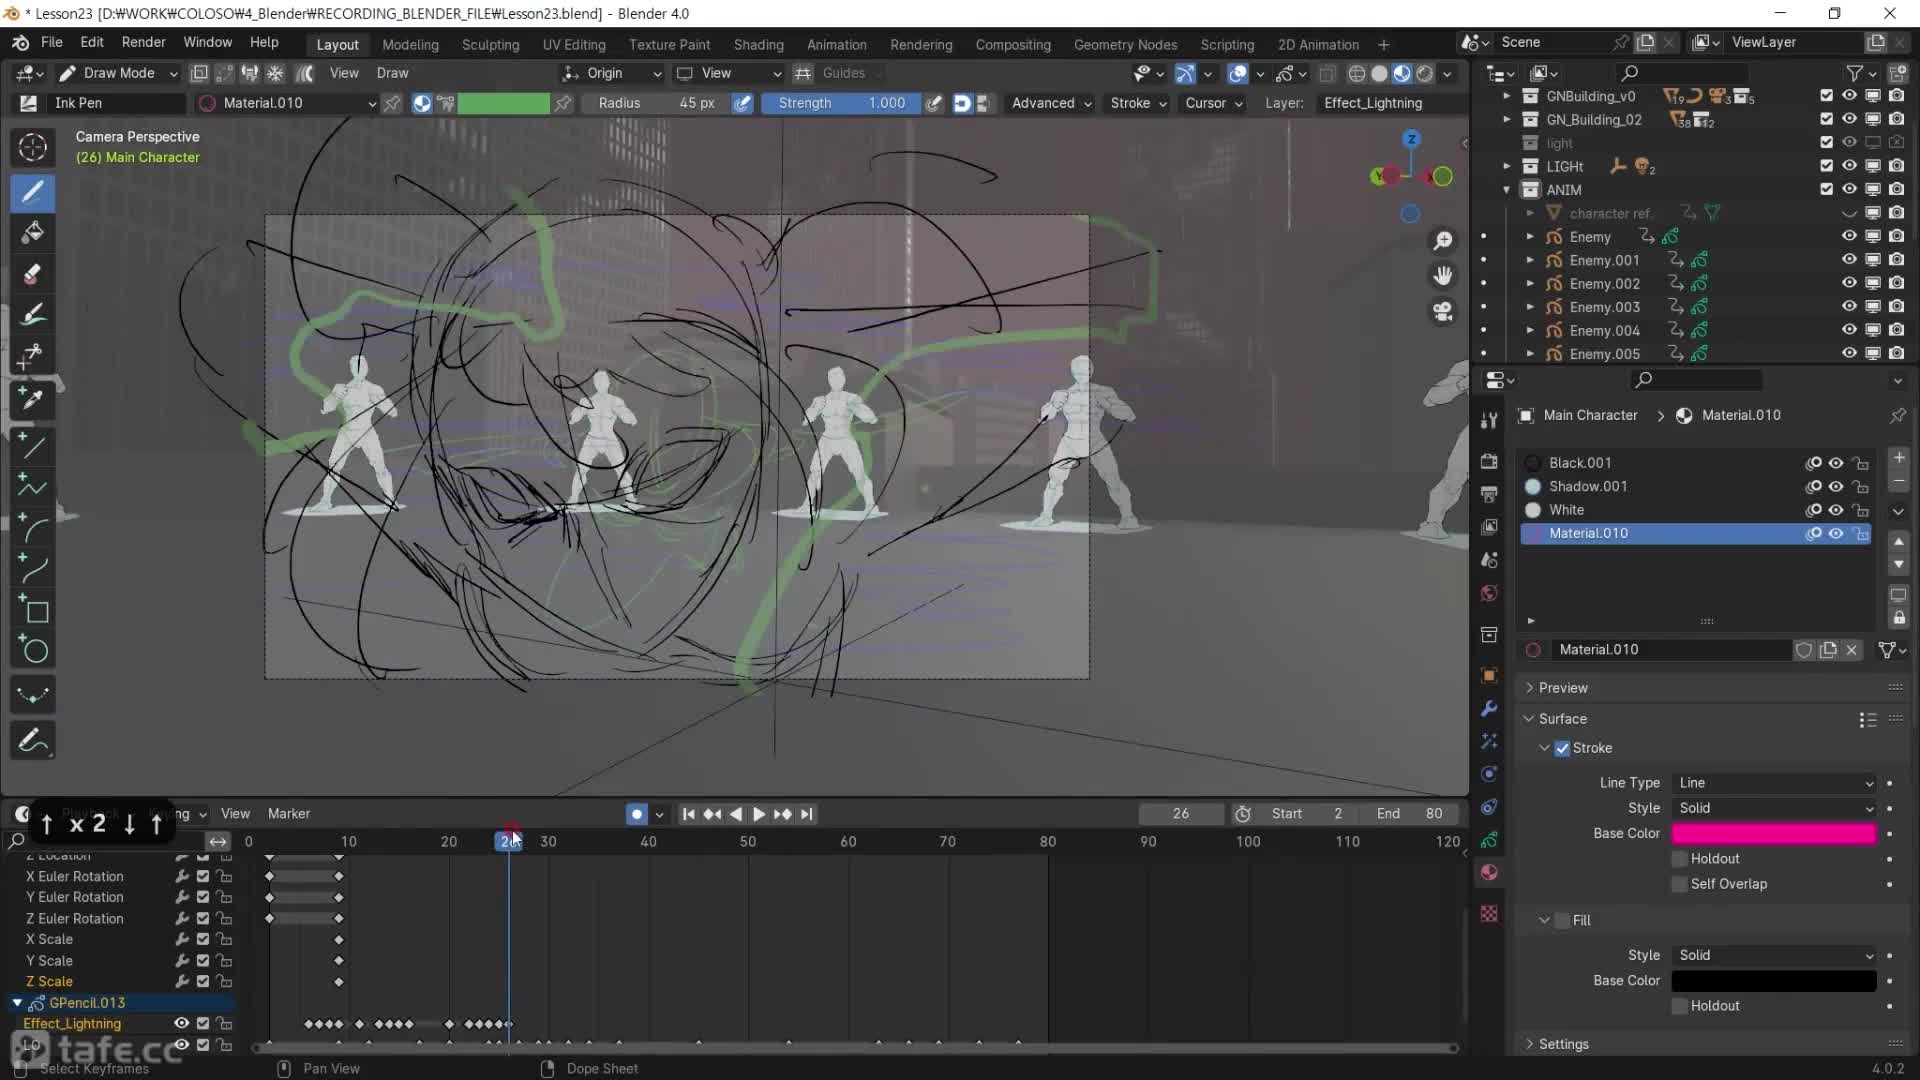Open the Render menu
1920x1080 pixels.
point(143,42)
